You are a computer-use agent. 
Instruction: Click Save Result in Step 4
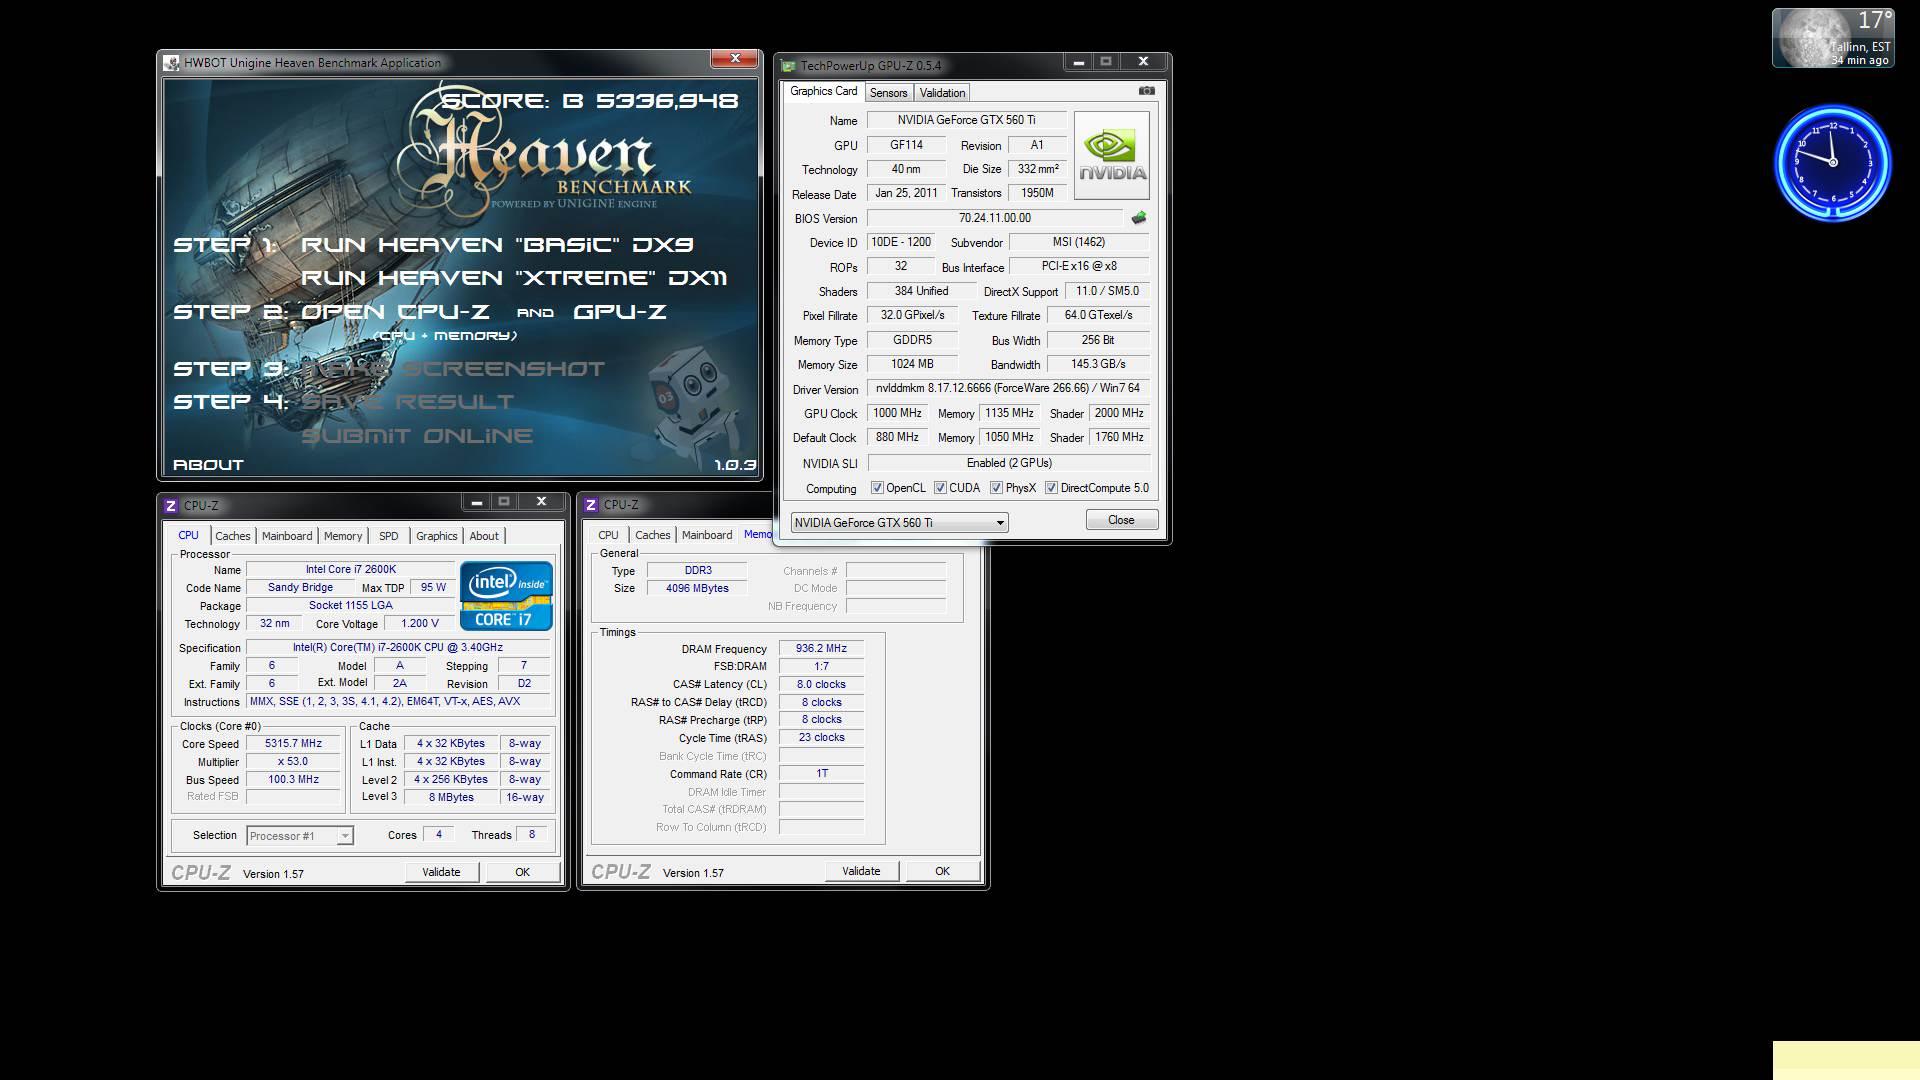407,402
